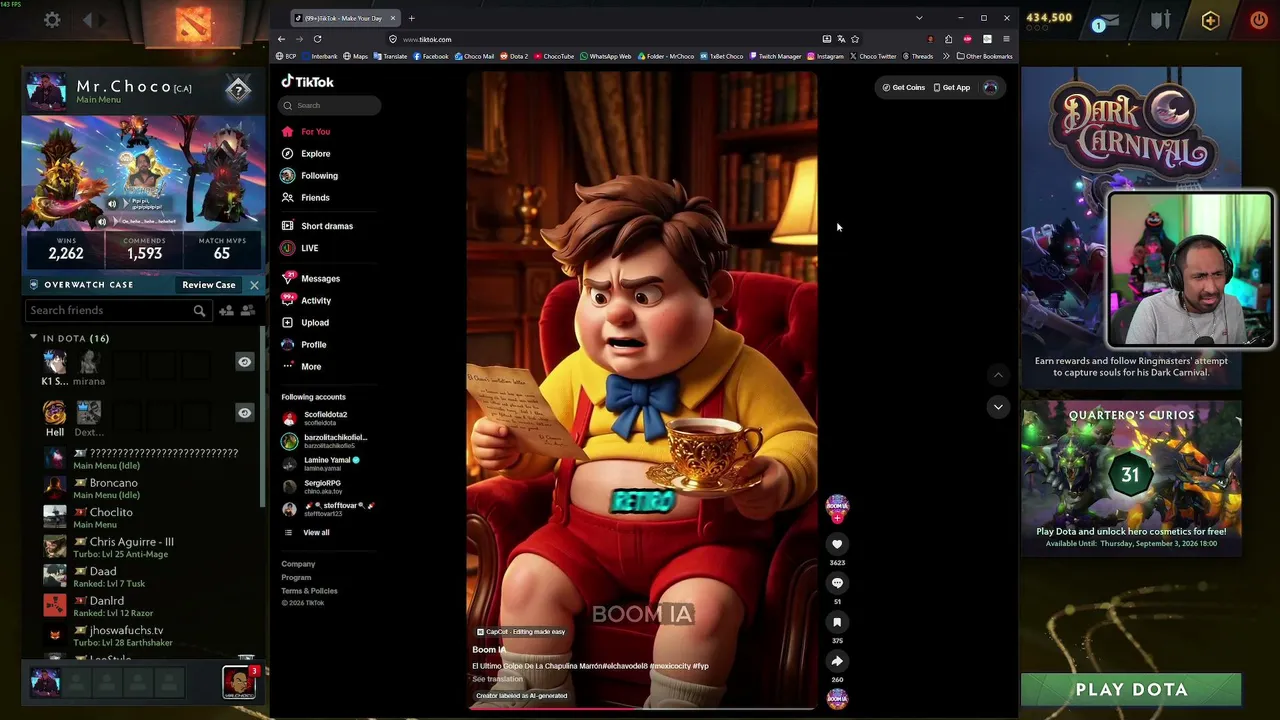This screenshot has width=1280, height=720.
Task: Toggle spectate eye for K1 S... party
Action: [244, 362]
